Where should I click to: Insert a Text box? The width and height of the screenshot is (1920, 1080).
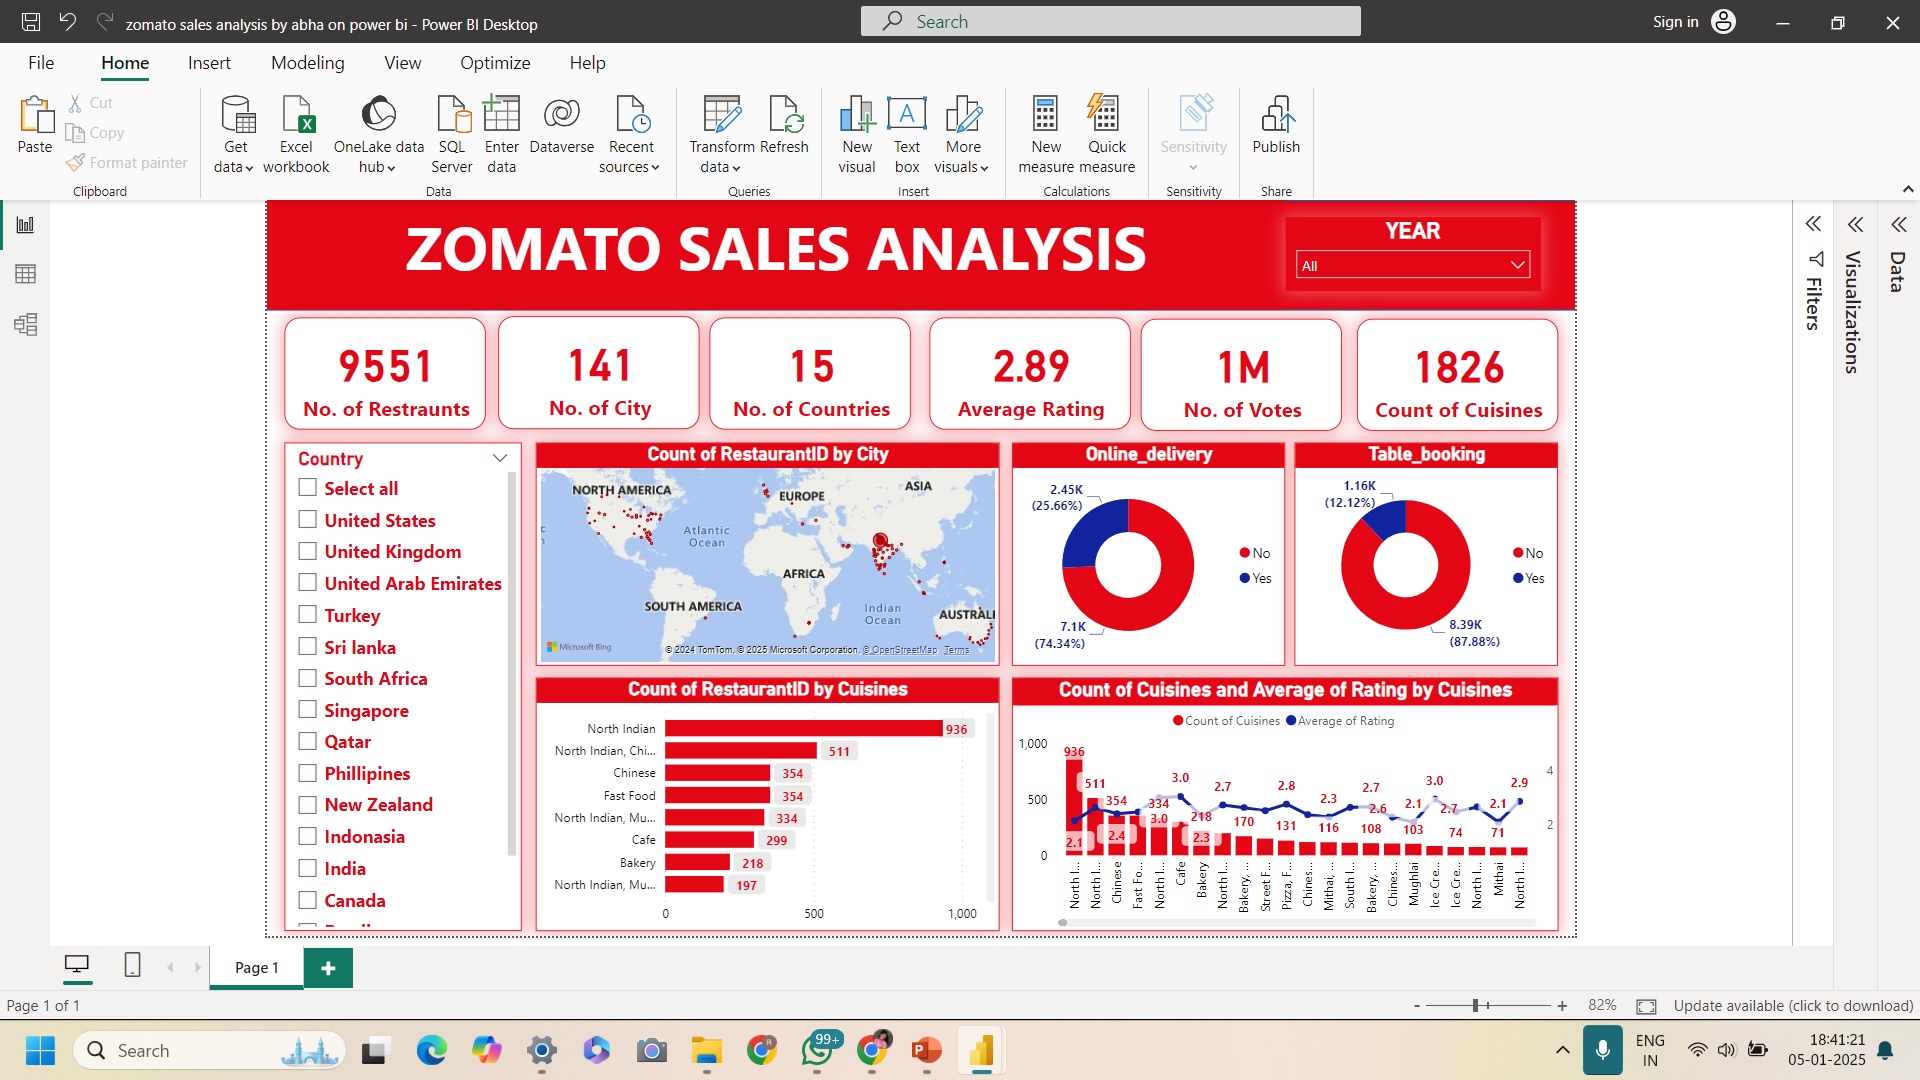[907, 134]
